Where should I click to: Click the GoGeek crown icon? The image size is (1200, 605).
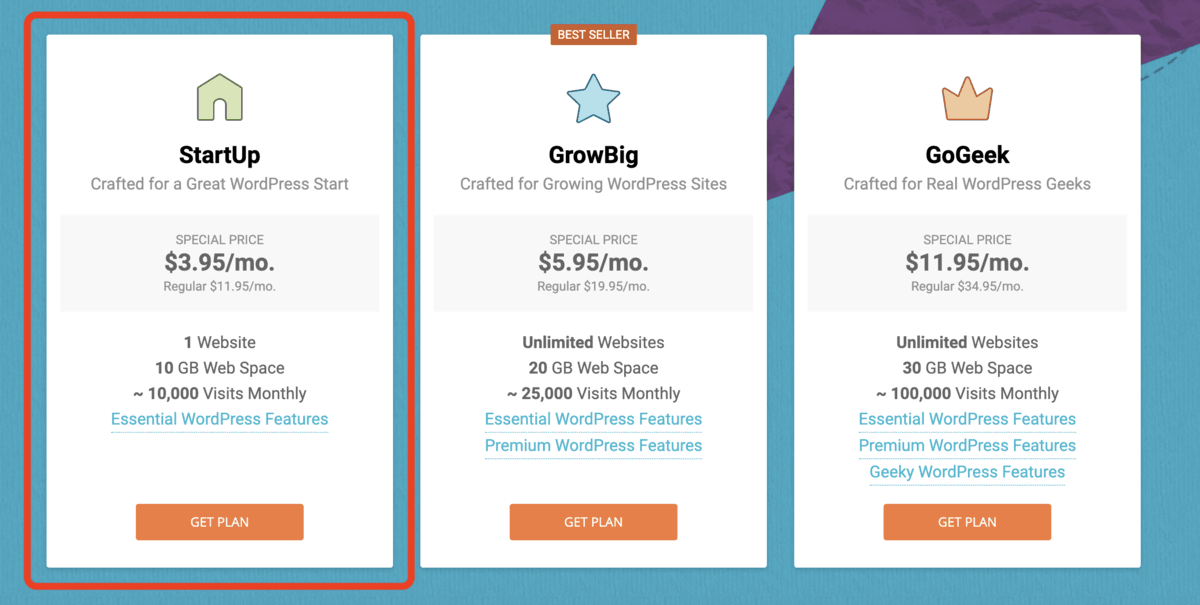pos(967,96)
